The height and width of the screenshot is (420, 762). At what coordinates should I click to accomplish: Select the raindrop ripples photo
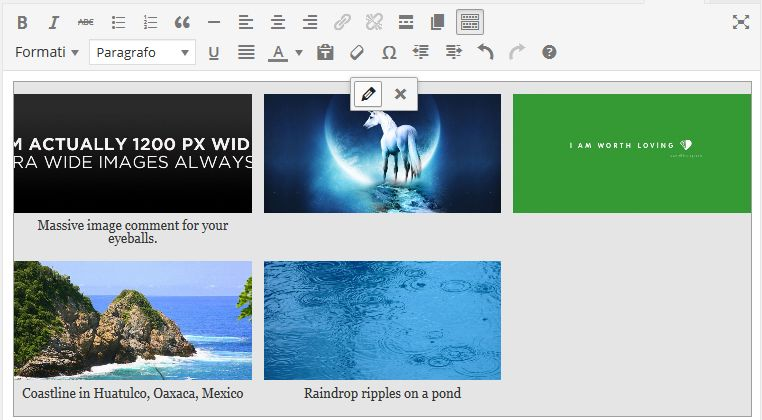[382, 320]
